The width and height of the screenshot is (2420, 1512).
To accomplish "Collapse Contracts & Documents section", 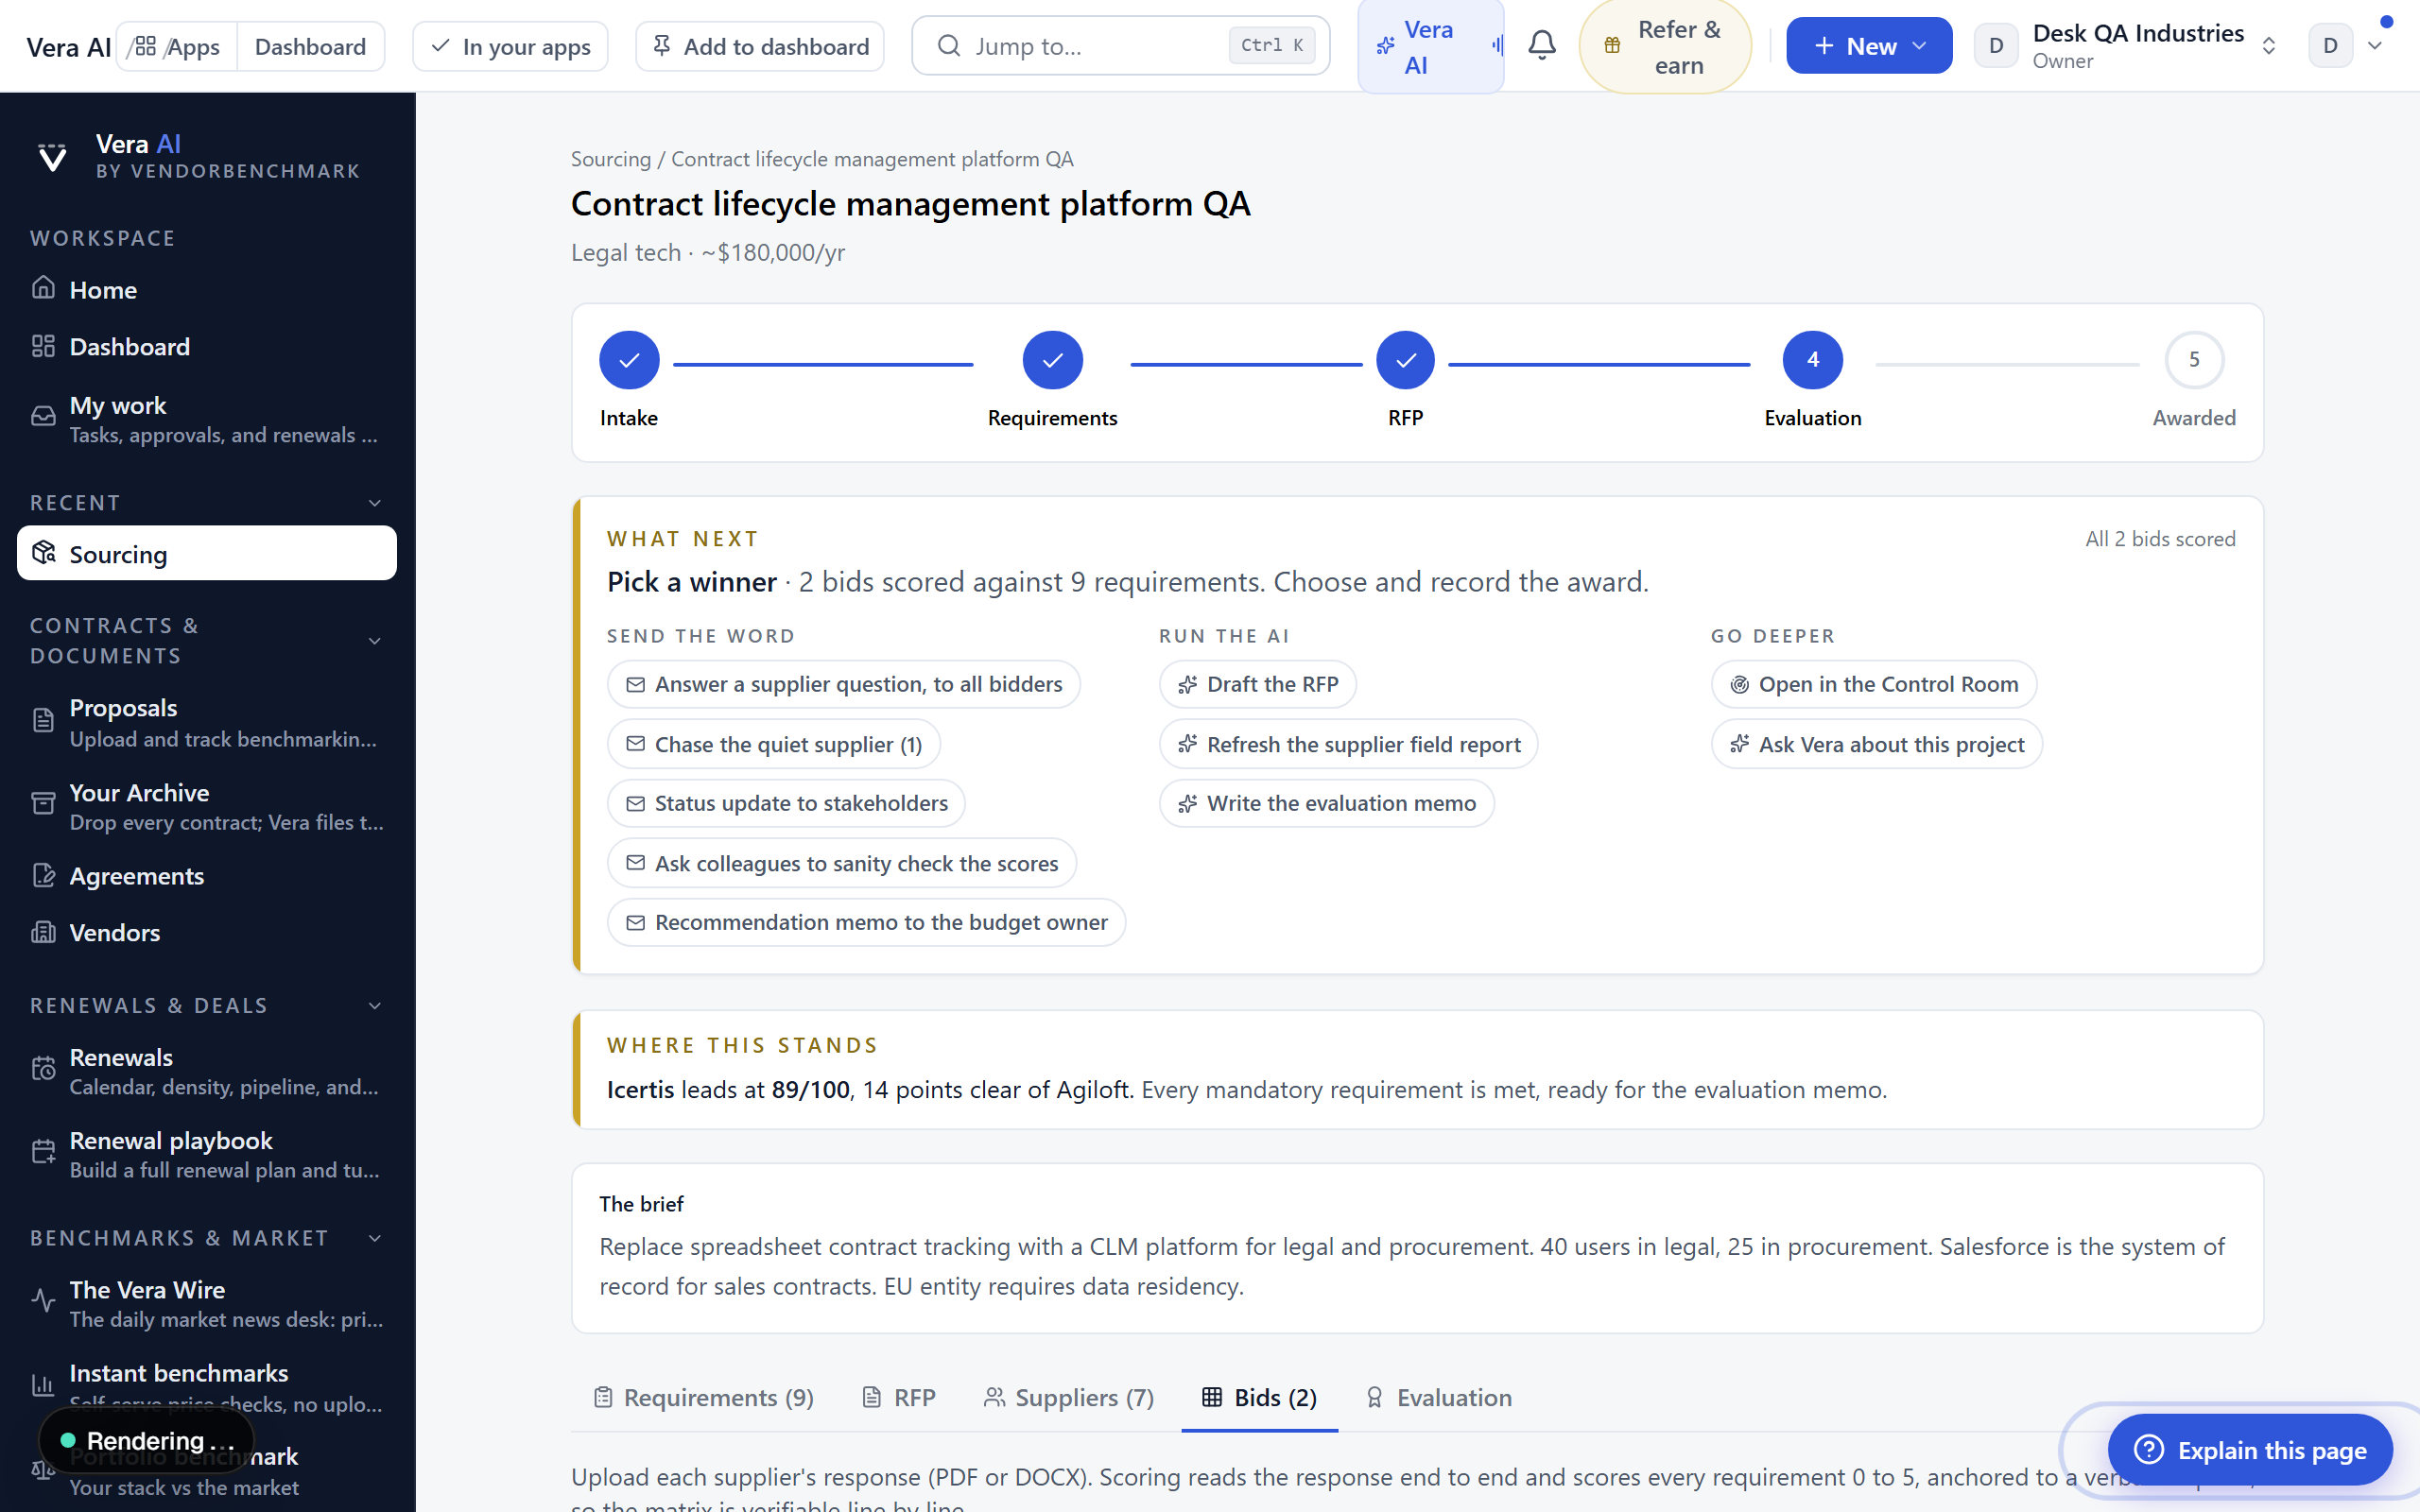I will pyautogui.click(x=375, y=641).
